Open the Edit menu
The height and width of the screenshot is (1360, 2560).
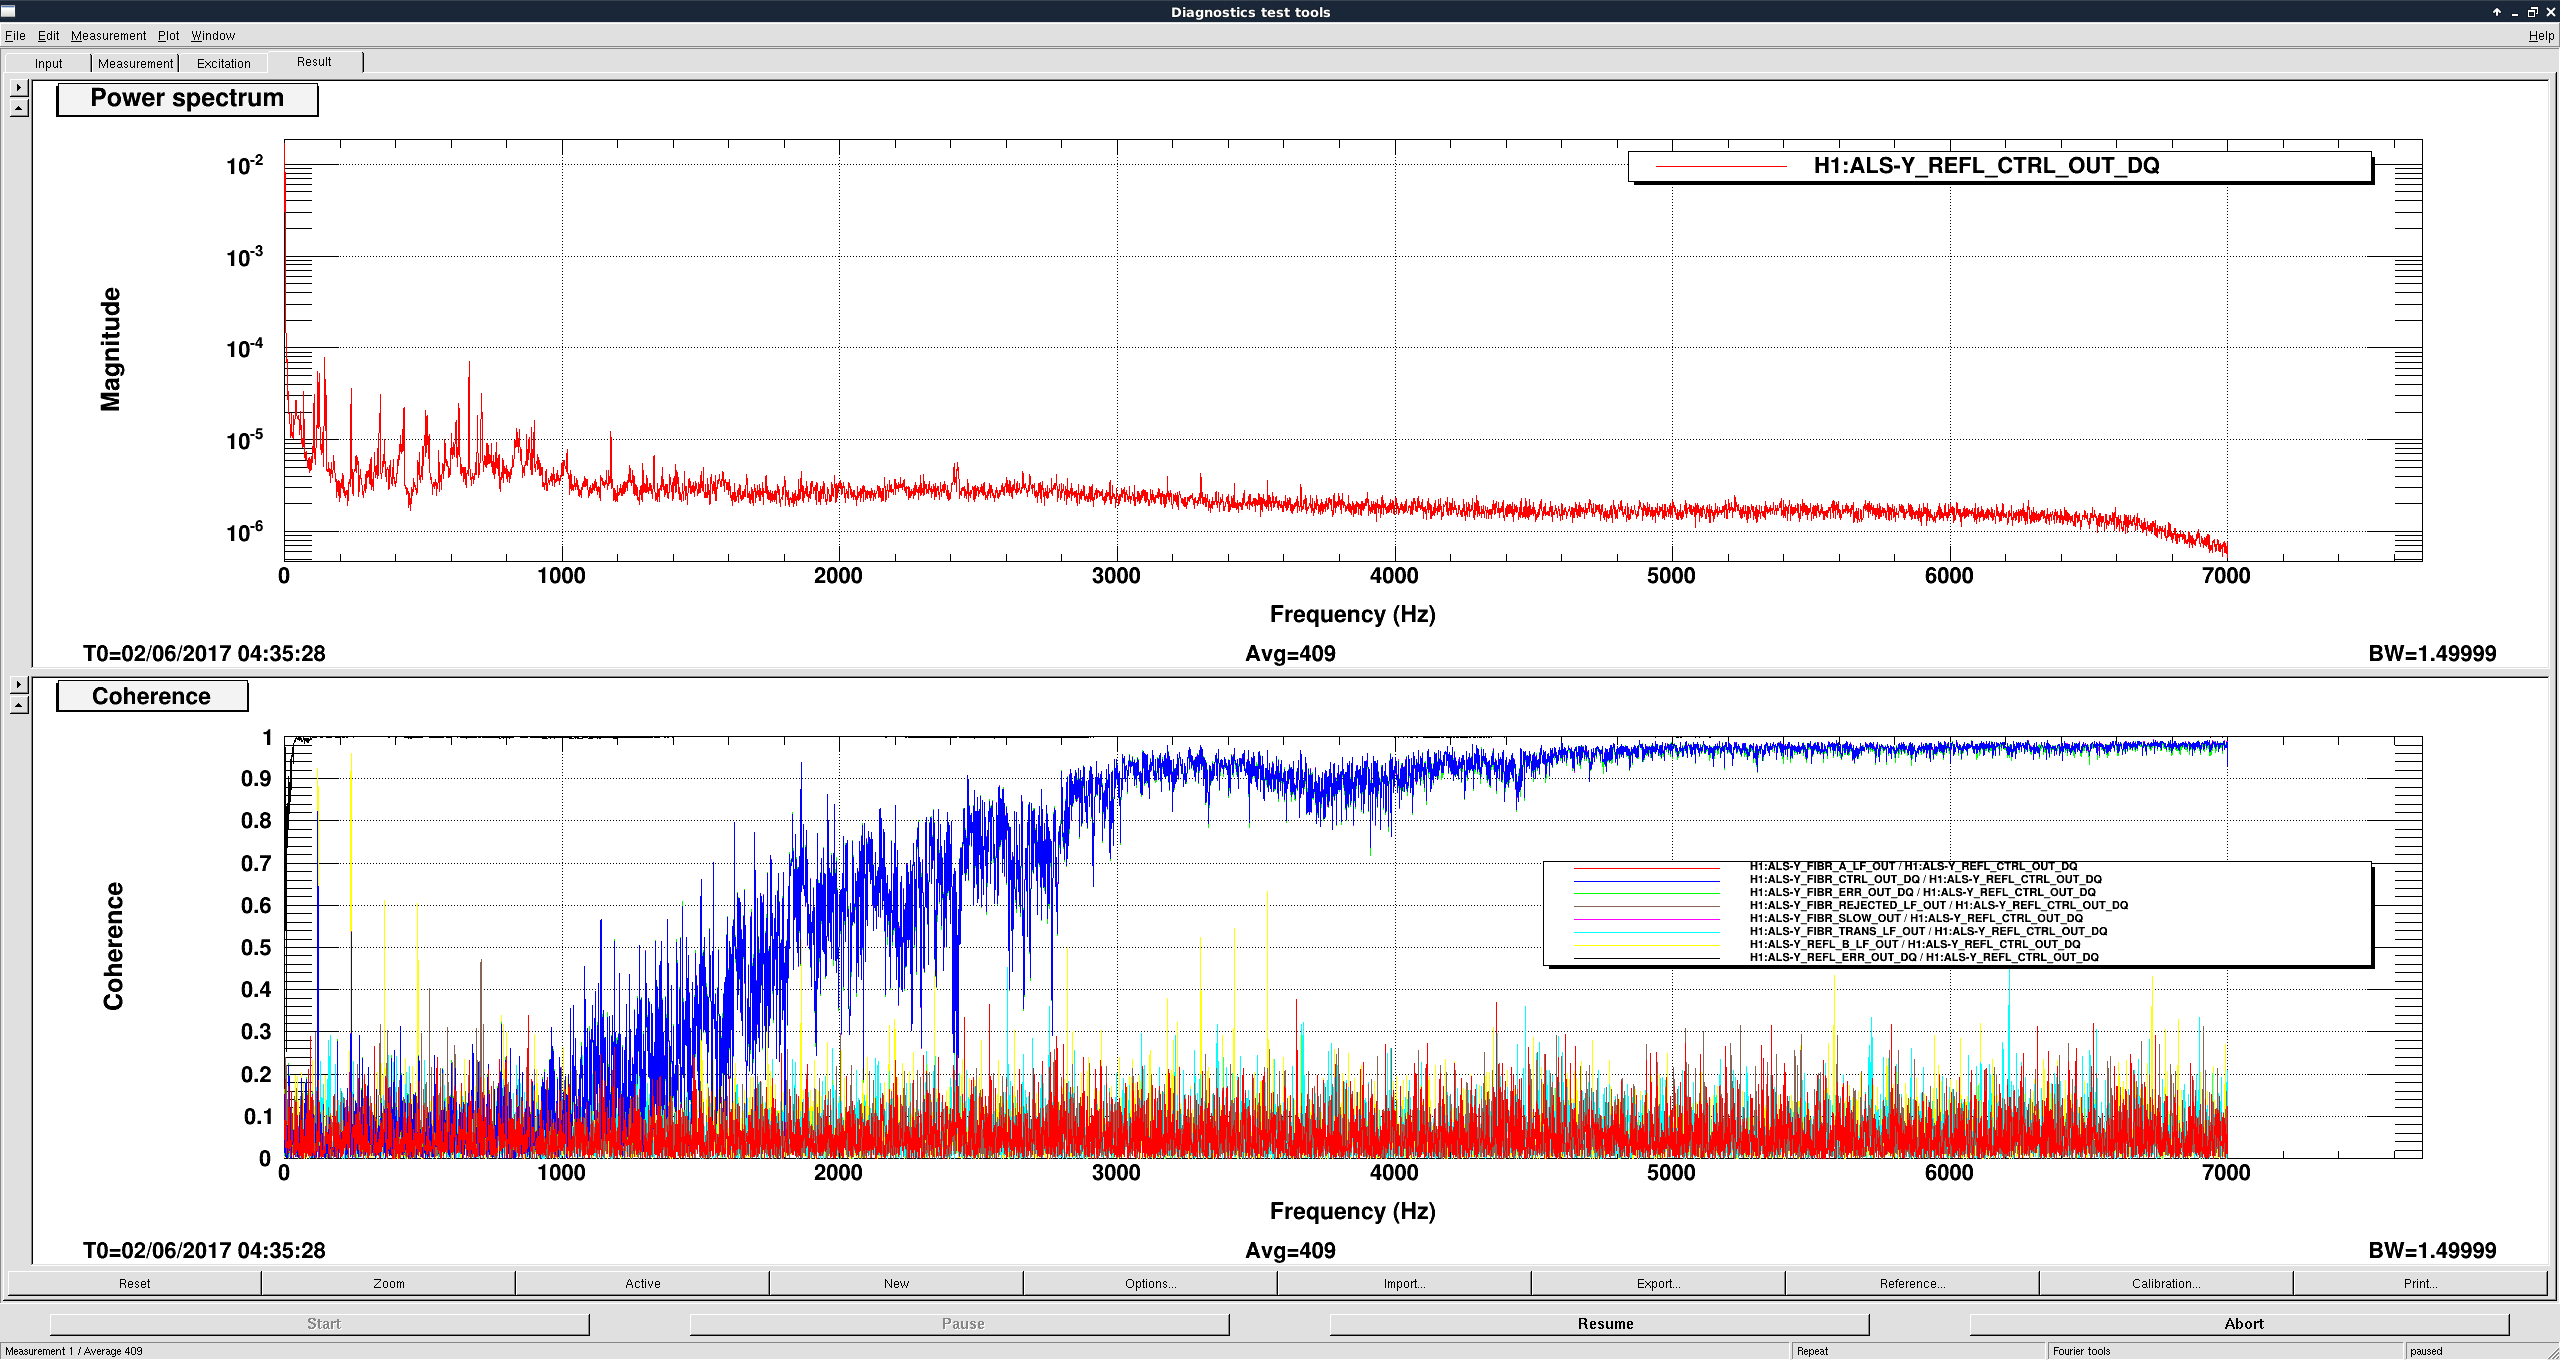[x=48, y=36]
